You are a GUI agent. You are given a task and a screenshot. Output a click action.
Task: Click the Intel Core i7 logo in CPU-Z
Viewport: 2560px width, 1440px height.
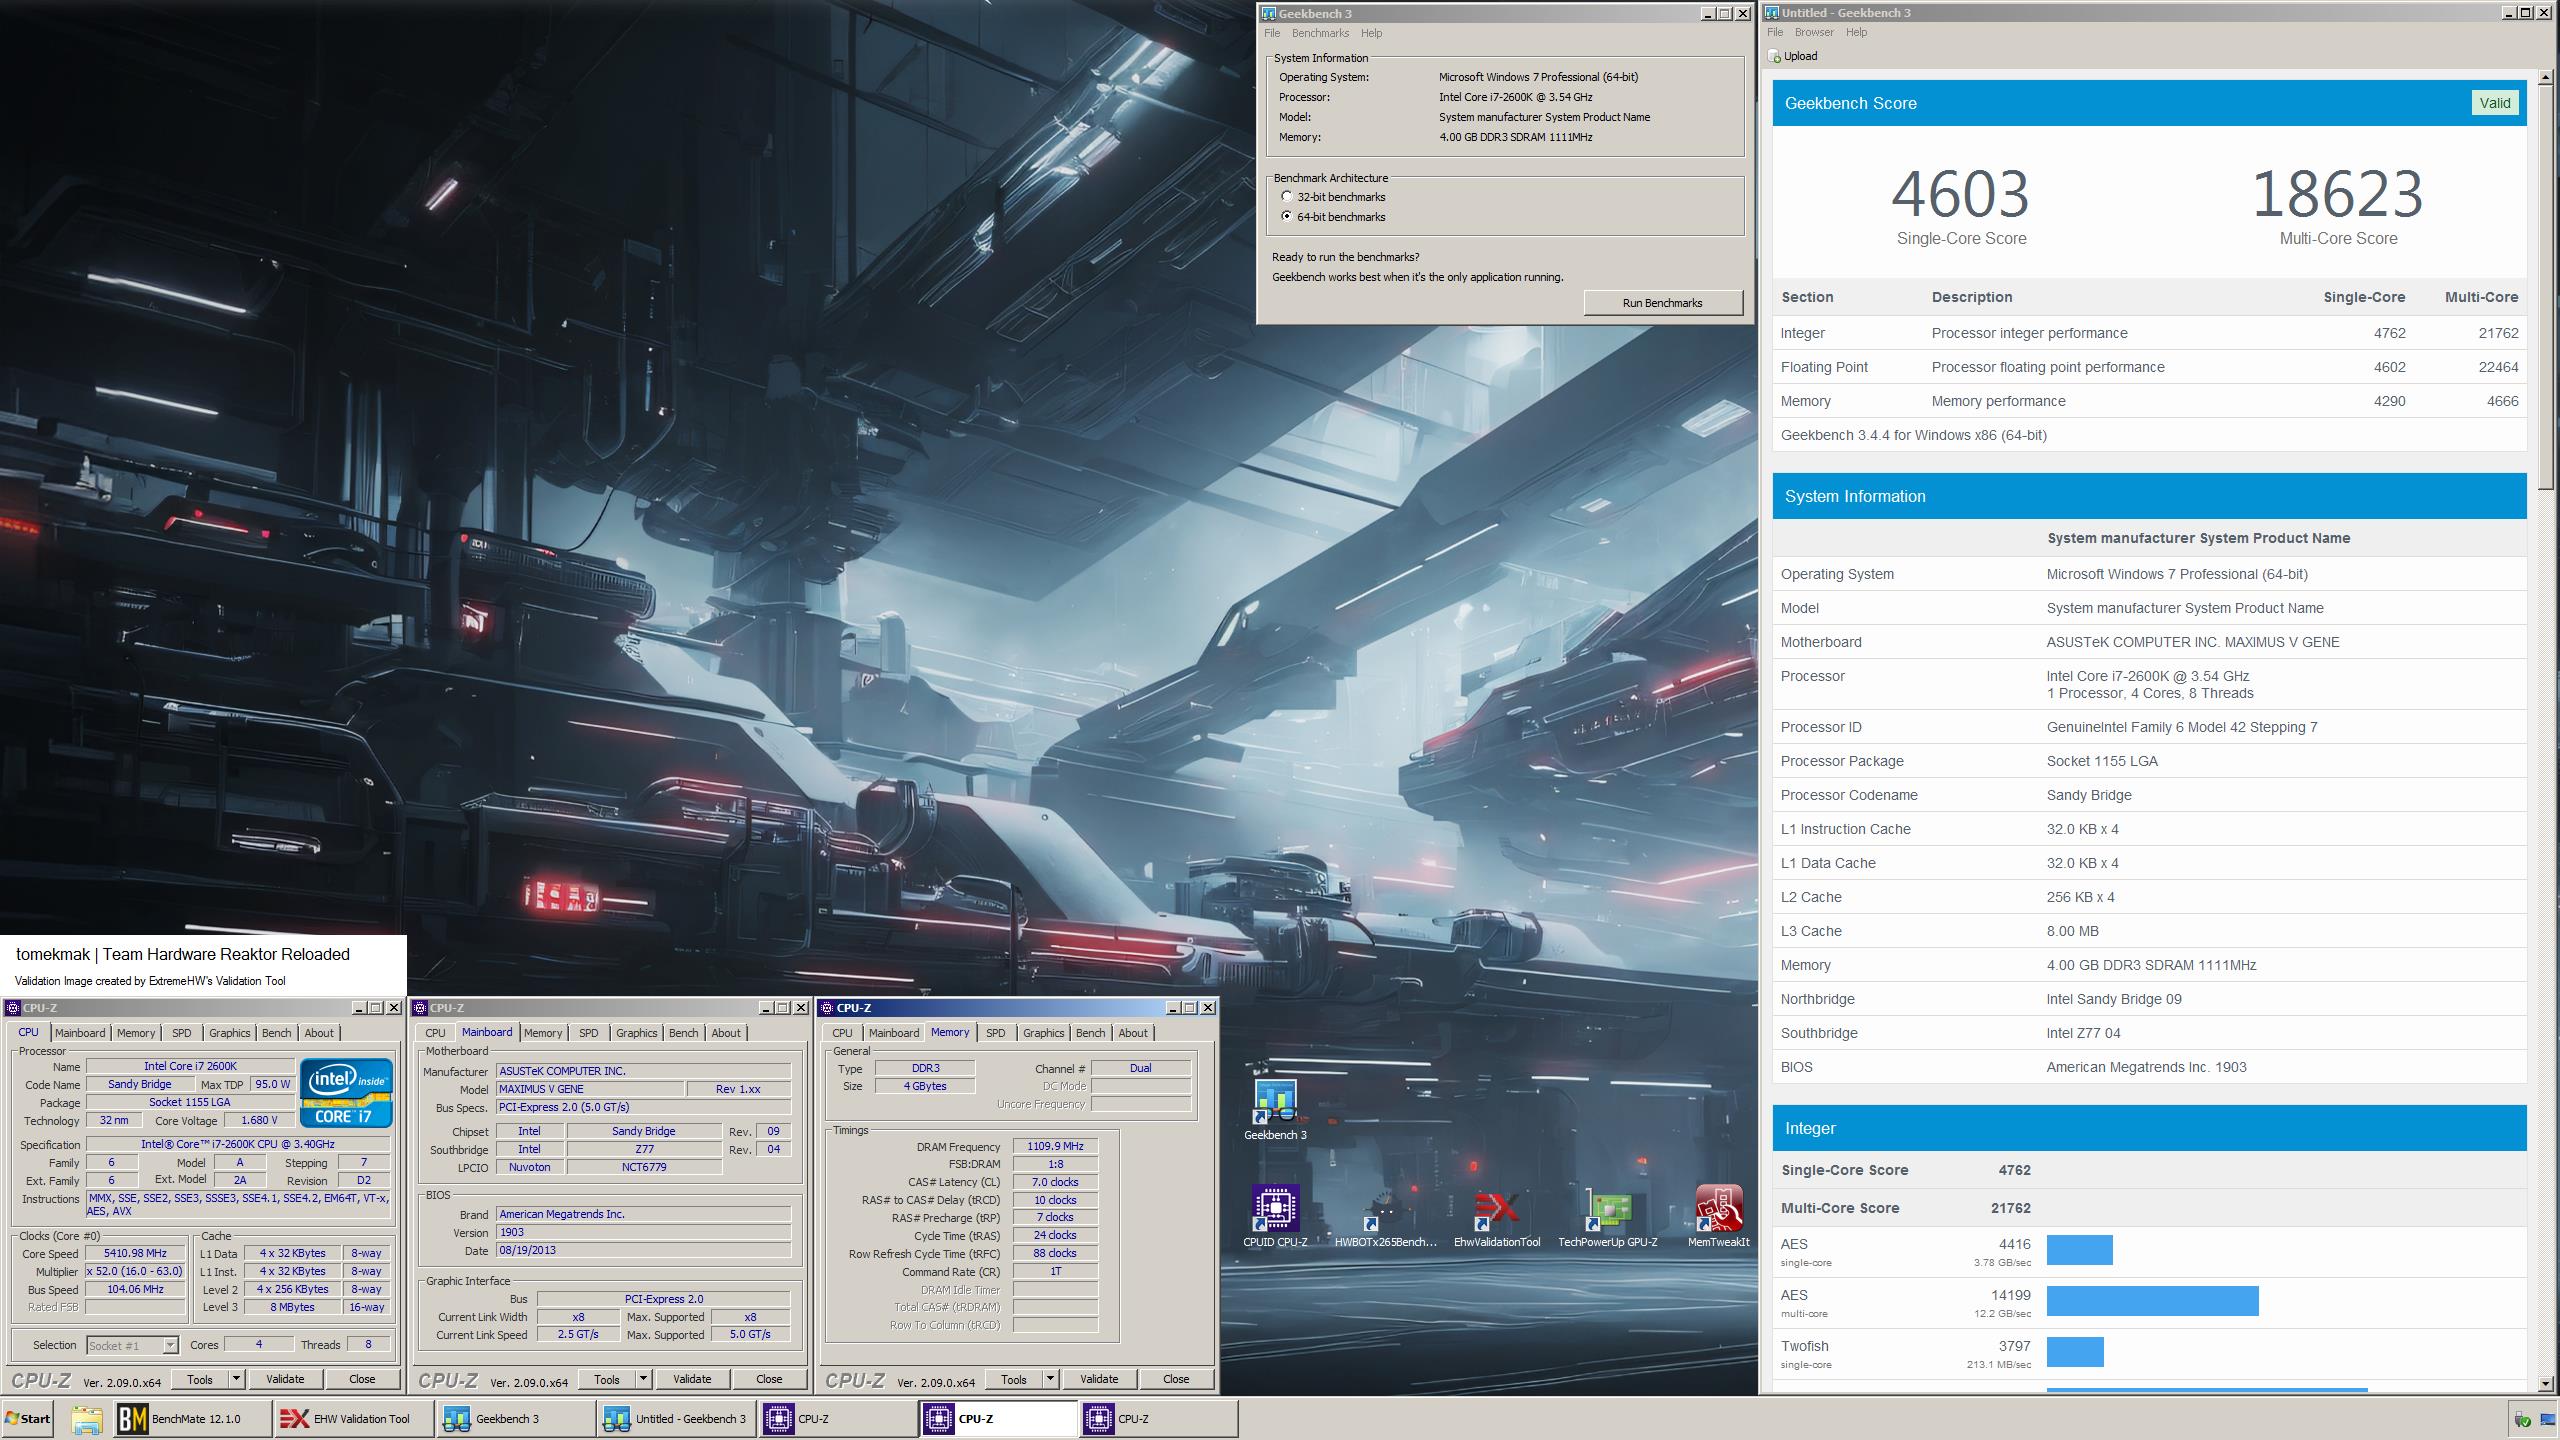click(x=347, y=1093)
